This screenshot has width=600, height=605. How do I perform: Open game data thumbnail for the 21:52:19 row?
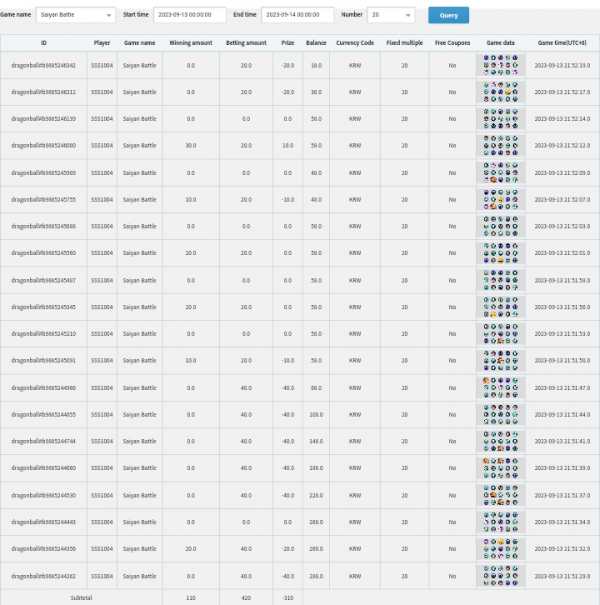500,65
